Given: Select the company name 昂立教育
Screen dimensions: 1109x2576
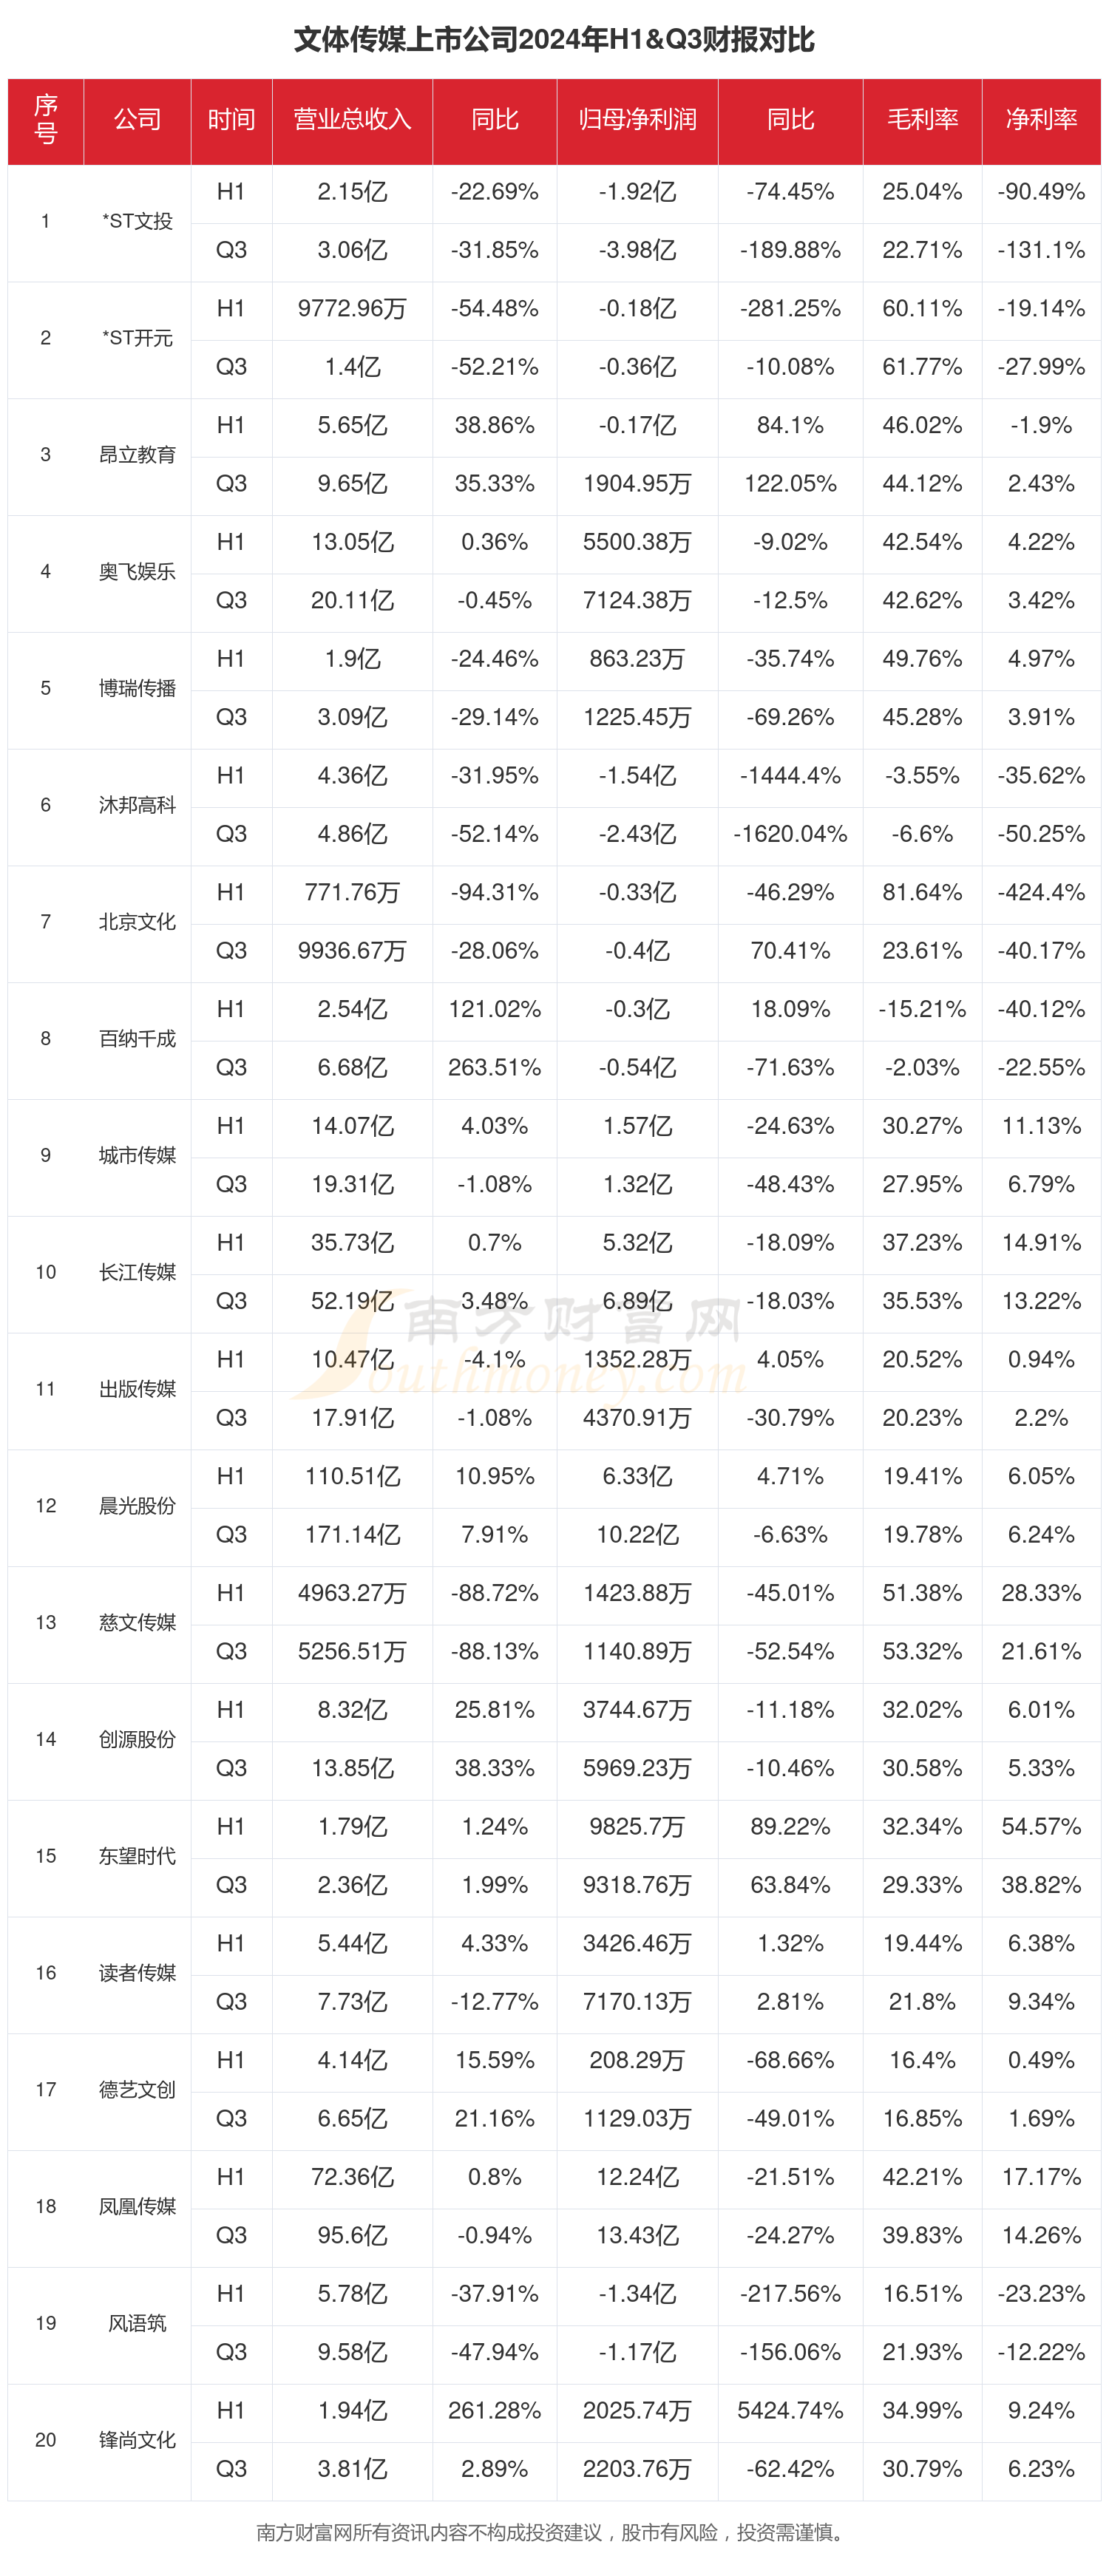Looking at the screenshot, I should point(137,455).
